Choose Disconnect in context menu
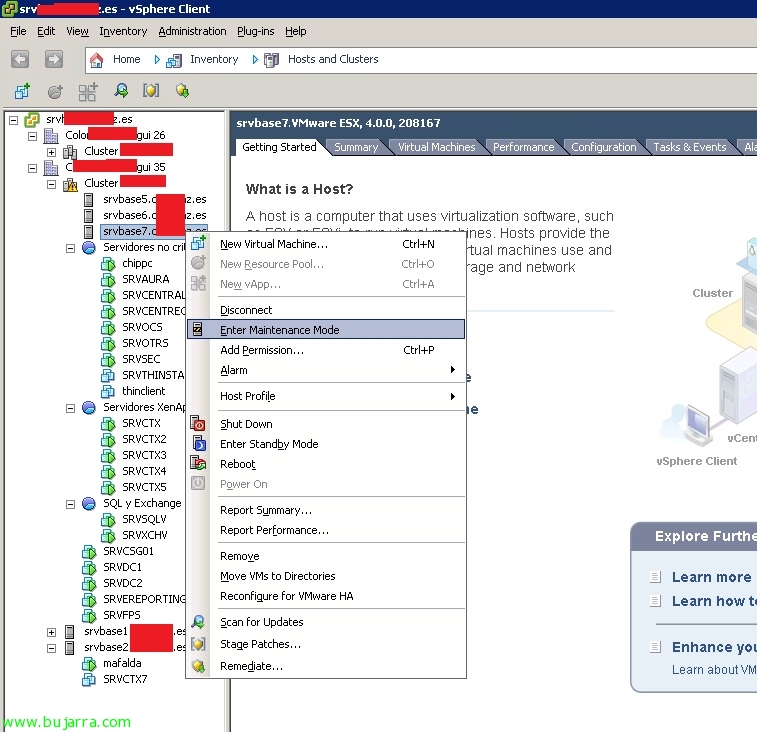This screenshot has height=732, width=757. pyautogui.click(x=326, y=310)
